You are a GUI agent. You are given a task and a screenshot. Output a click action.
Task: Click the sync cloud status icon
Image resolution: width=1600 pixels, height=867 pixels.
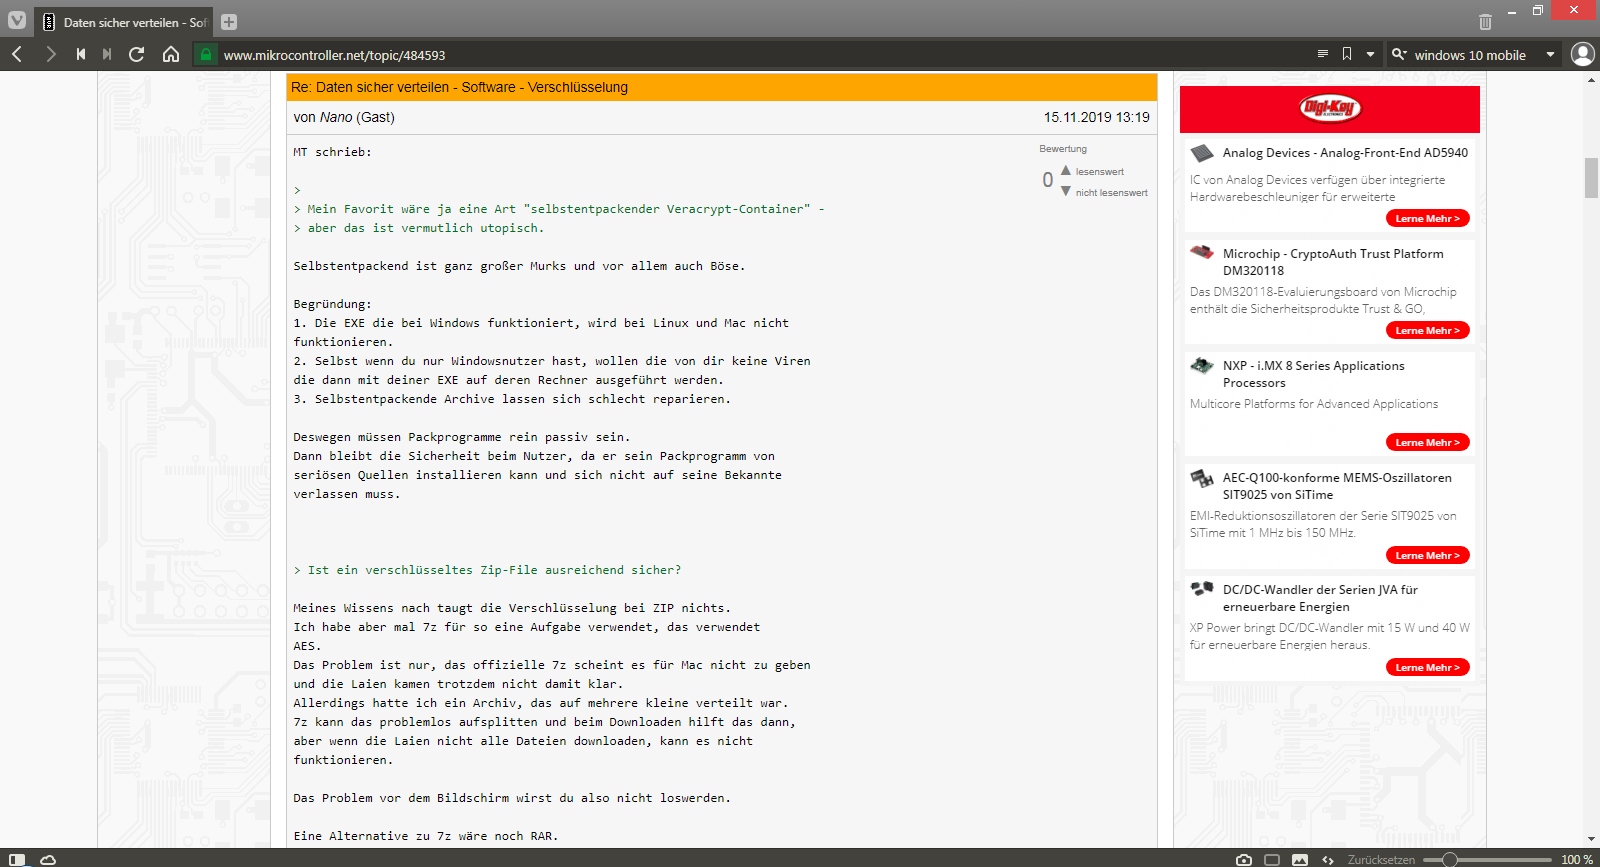click(x=47, y=859)
